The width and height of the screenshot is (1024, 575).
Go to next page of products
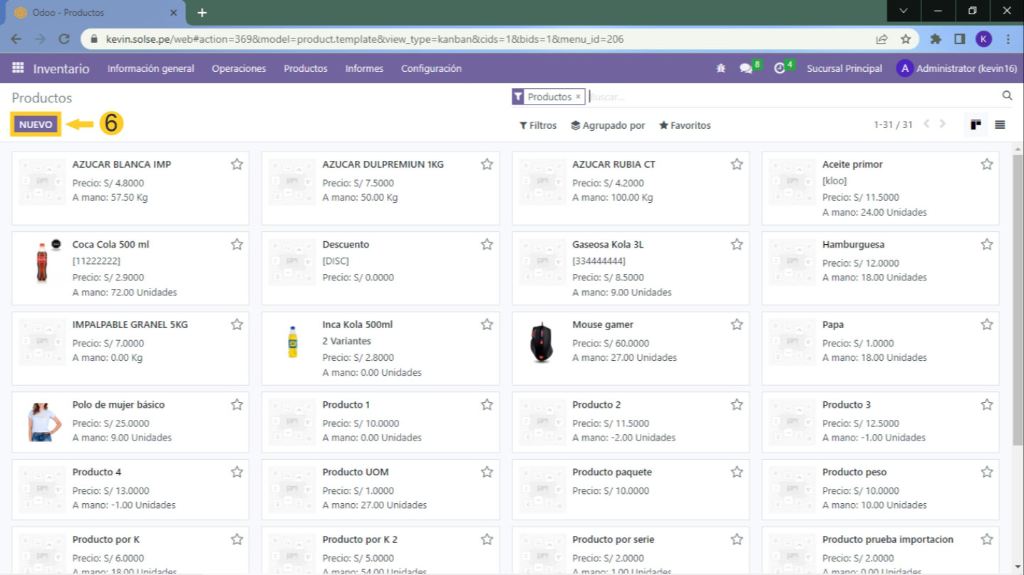point(942,125)
